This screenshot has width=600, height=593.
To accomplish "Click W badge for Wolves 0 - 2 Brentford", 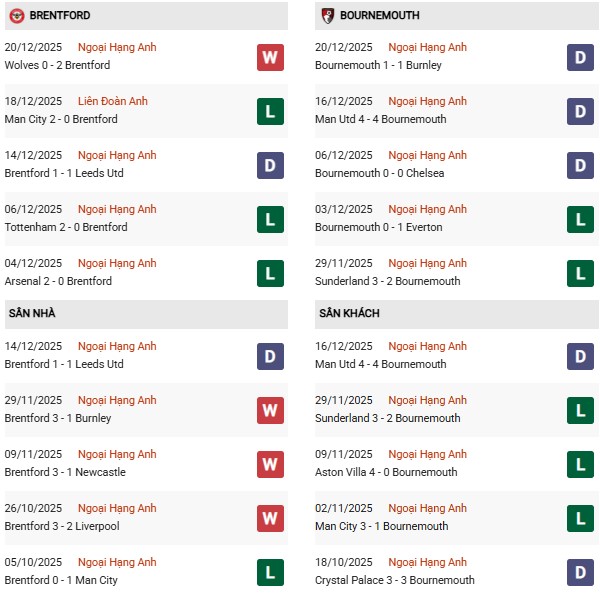I will click(x=270, y=57).
